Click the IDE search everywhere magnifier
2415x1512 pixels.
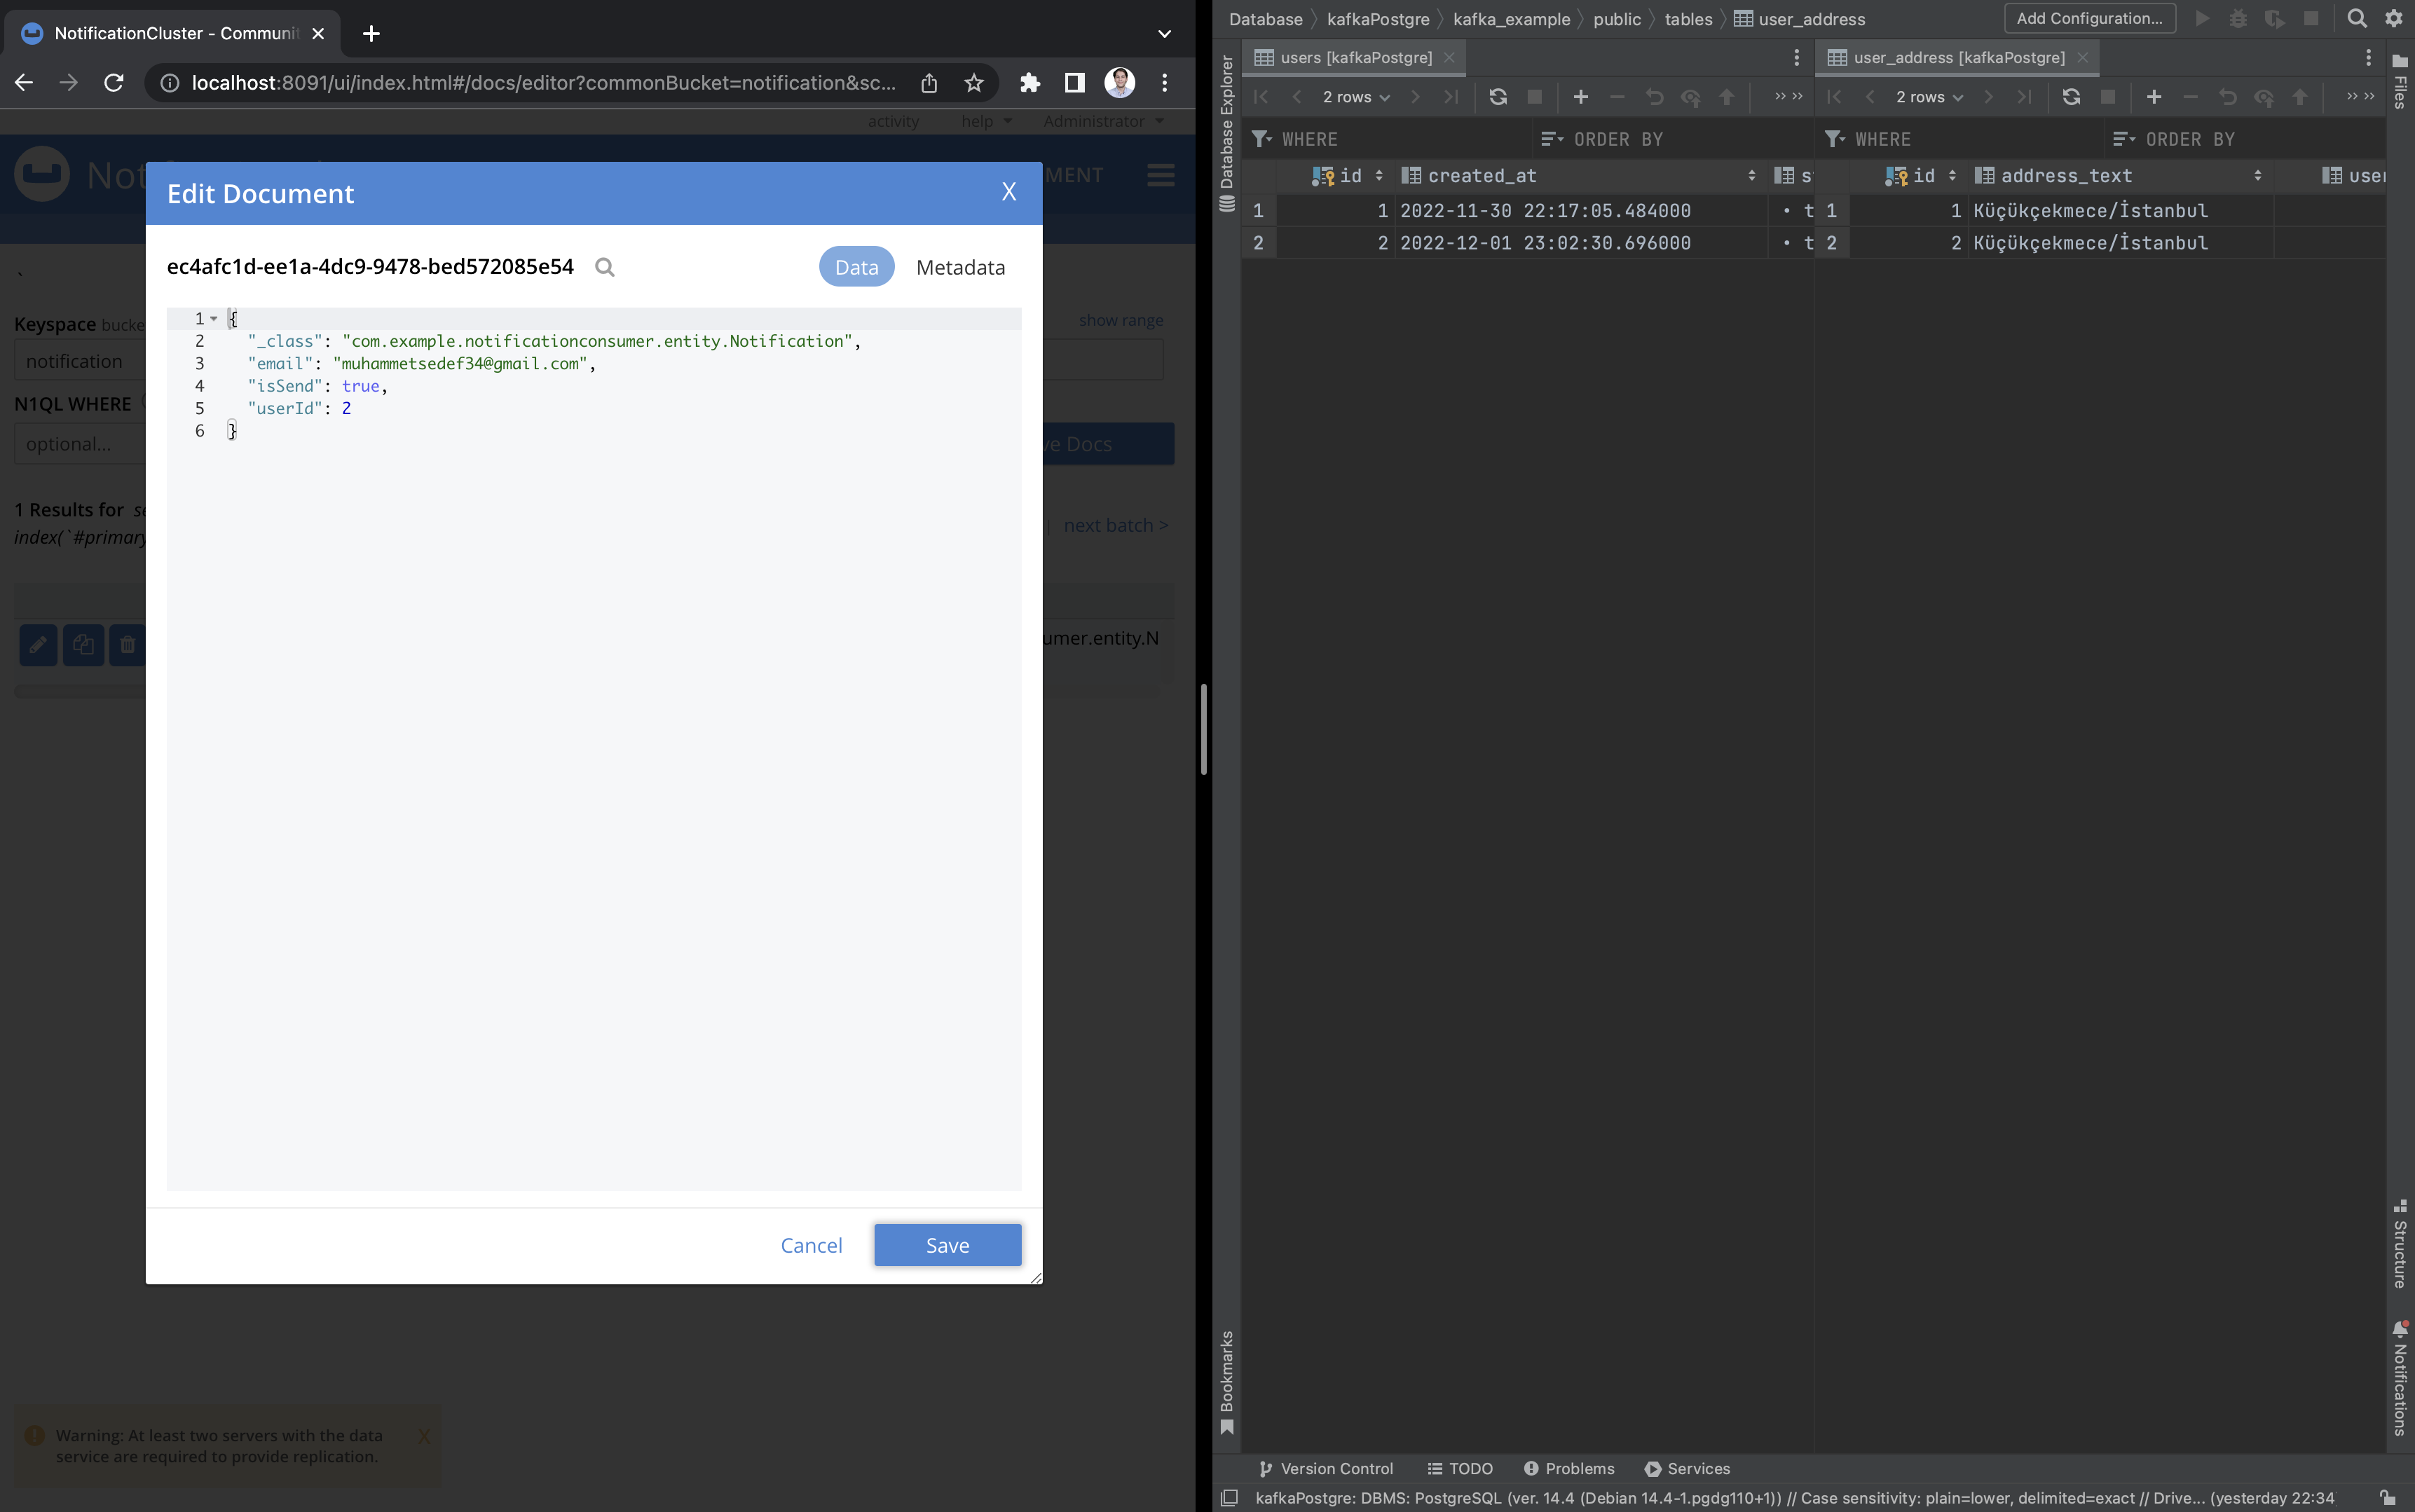(2356, 18)
